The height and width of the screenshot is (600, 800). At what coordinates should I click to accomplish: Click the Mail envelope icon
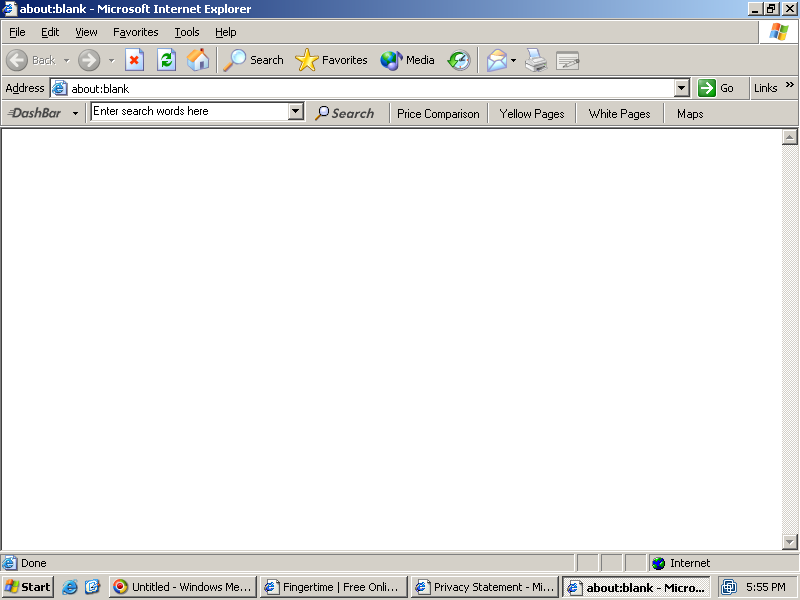click(496, 60)
